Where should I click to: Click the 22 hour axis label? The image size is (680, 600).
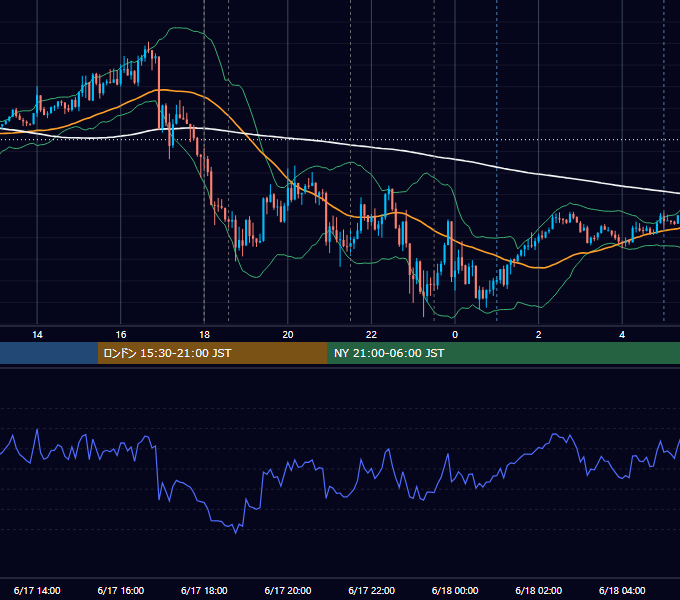click(371, 335)
